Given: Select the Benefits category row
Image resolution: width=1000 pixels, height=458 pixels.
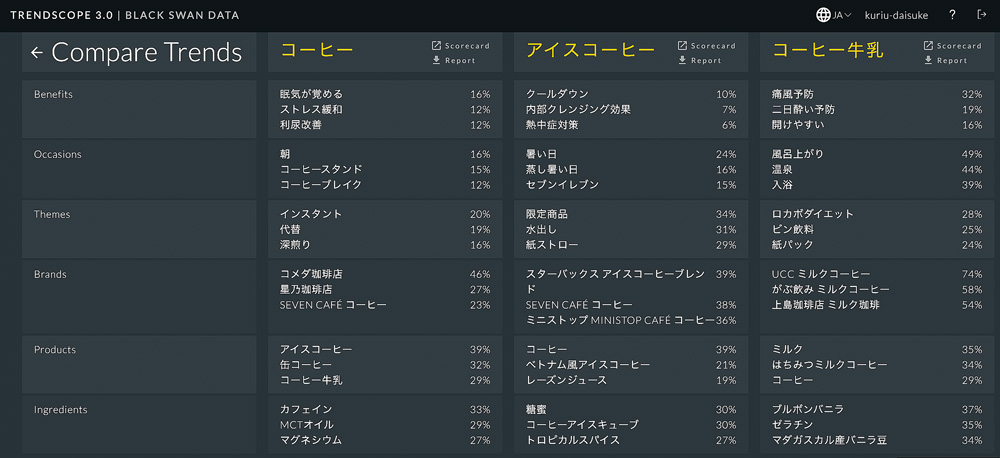Looking at the screenshot, I should (139, 109).
